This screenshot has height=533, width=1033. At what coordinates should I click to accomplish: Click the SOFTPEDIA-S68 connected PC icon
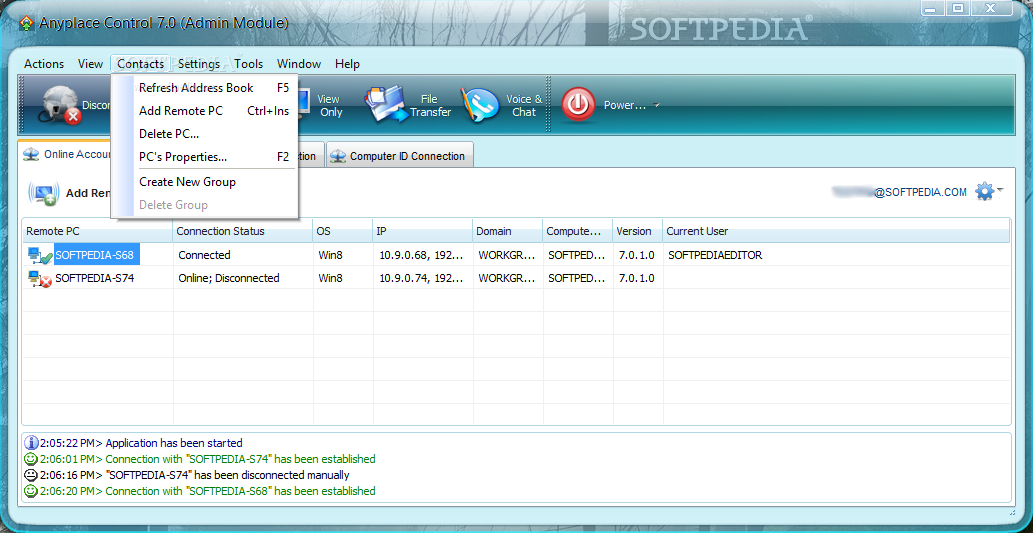click(x=40, y=256)
